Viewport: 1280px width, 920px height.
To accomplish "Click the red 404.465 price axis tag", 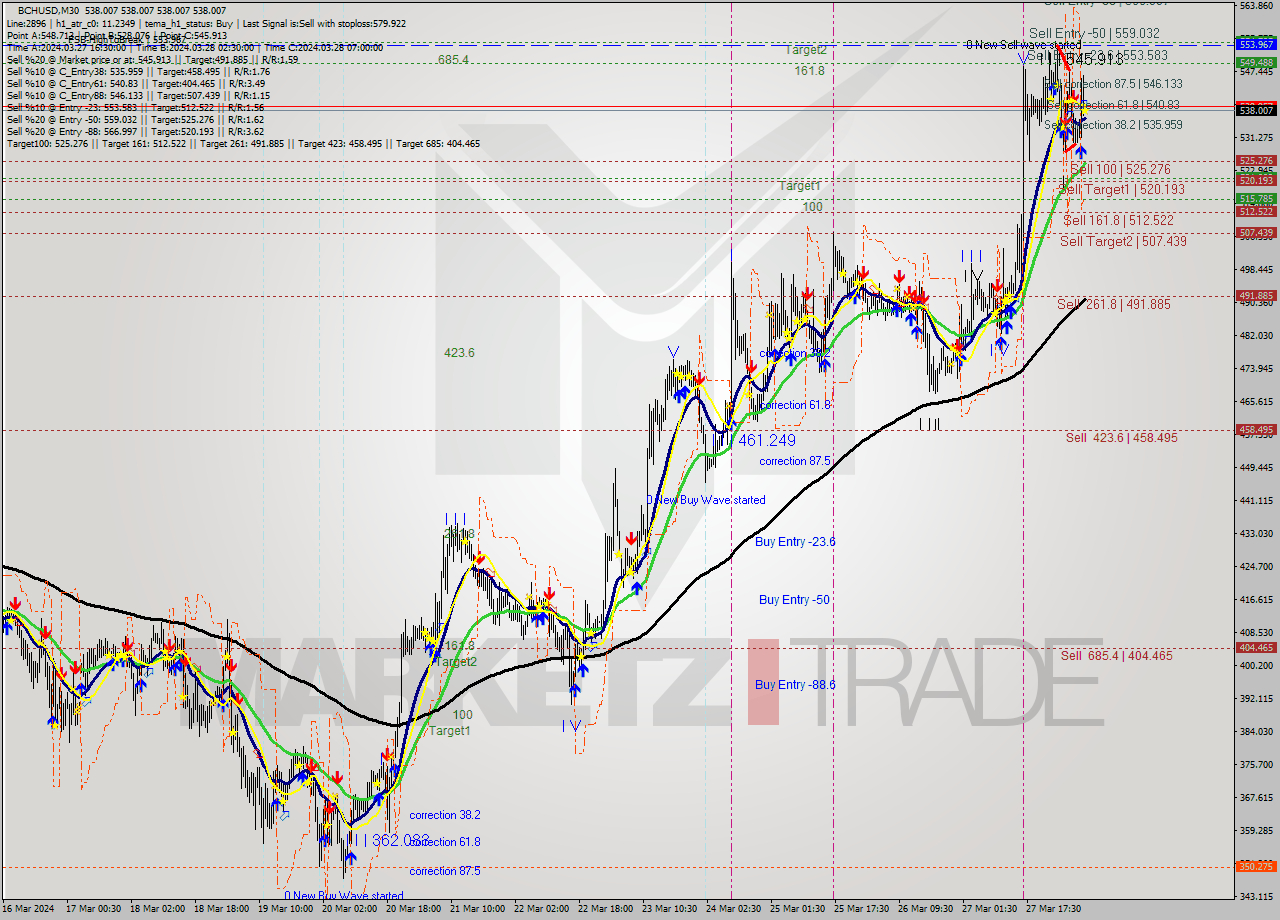I will point(1257,647).
